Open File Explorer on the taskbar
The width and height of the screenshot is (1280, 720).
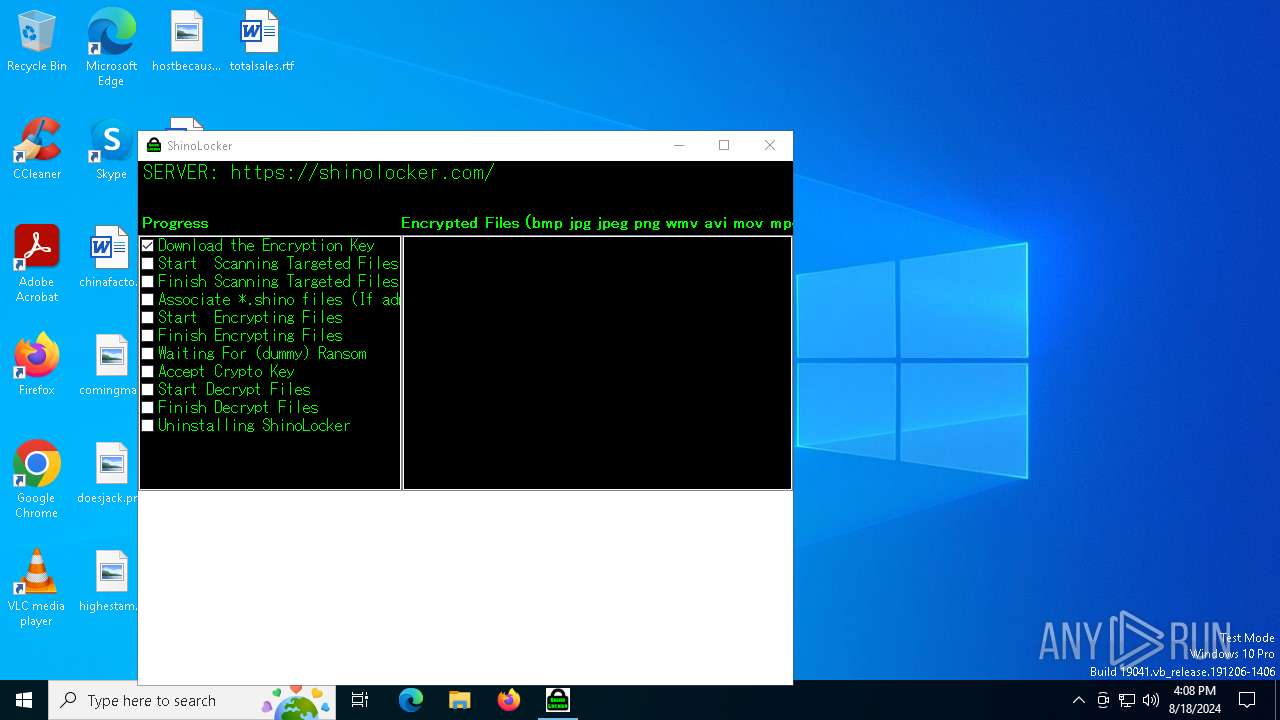click(459, 700)
